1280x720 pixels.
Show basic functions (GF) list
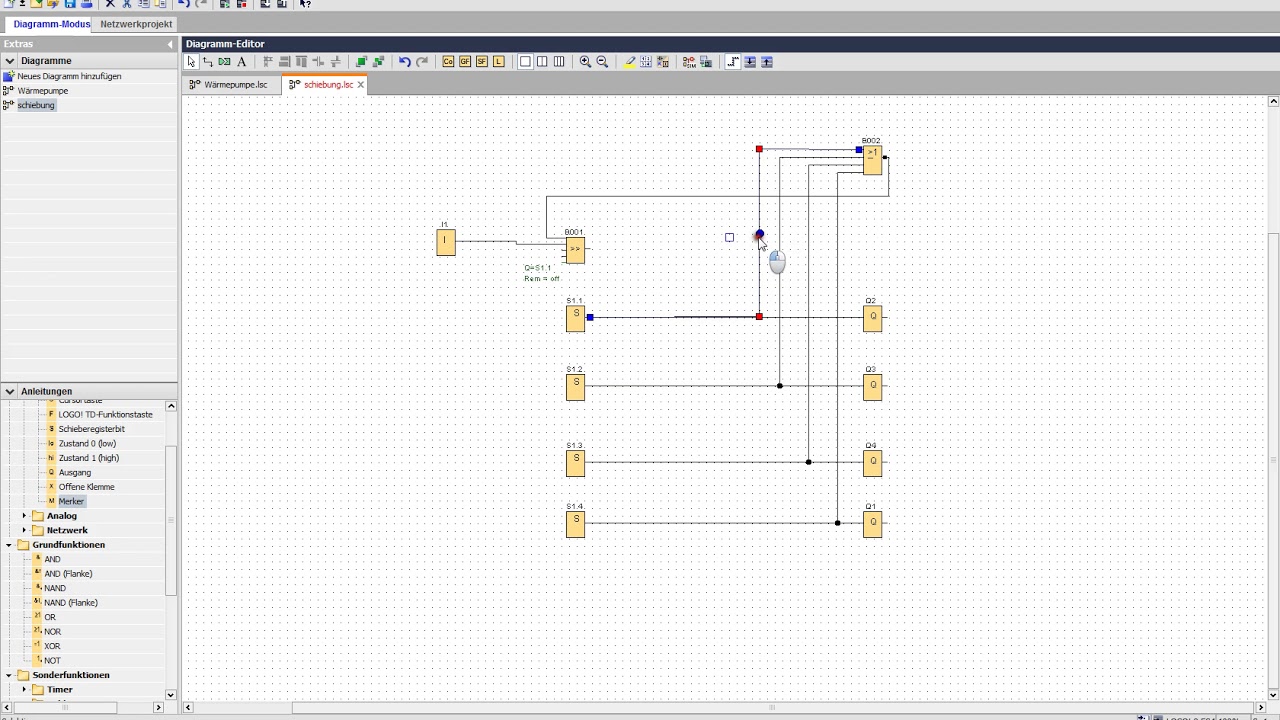[465, 62]
